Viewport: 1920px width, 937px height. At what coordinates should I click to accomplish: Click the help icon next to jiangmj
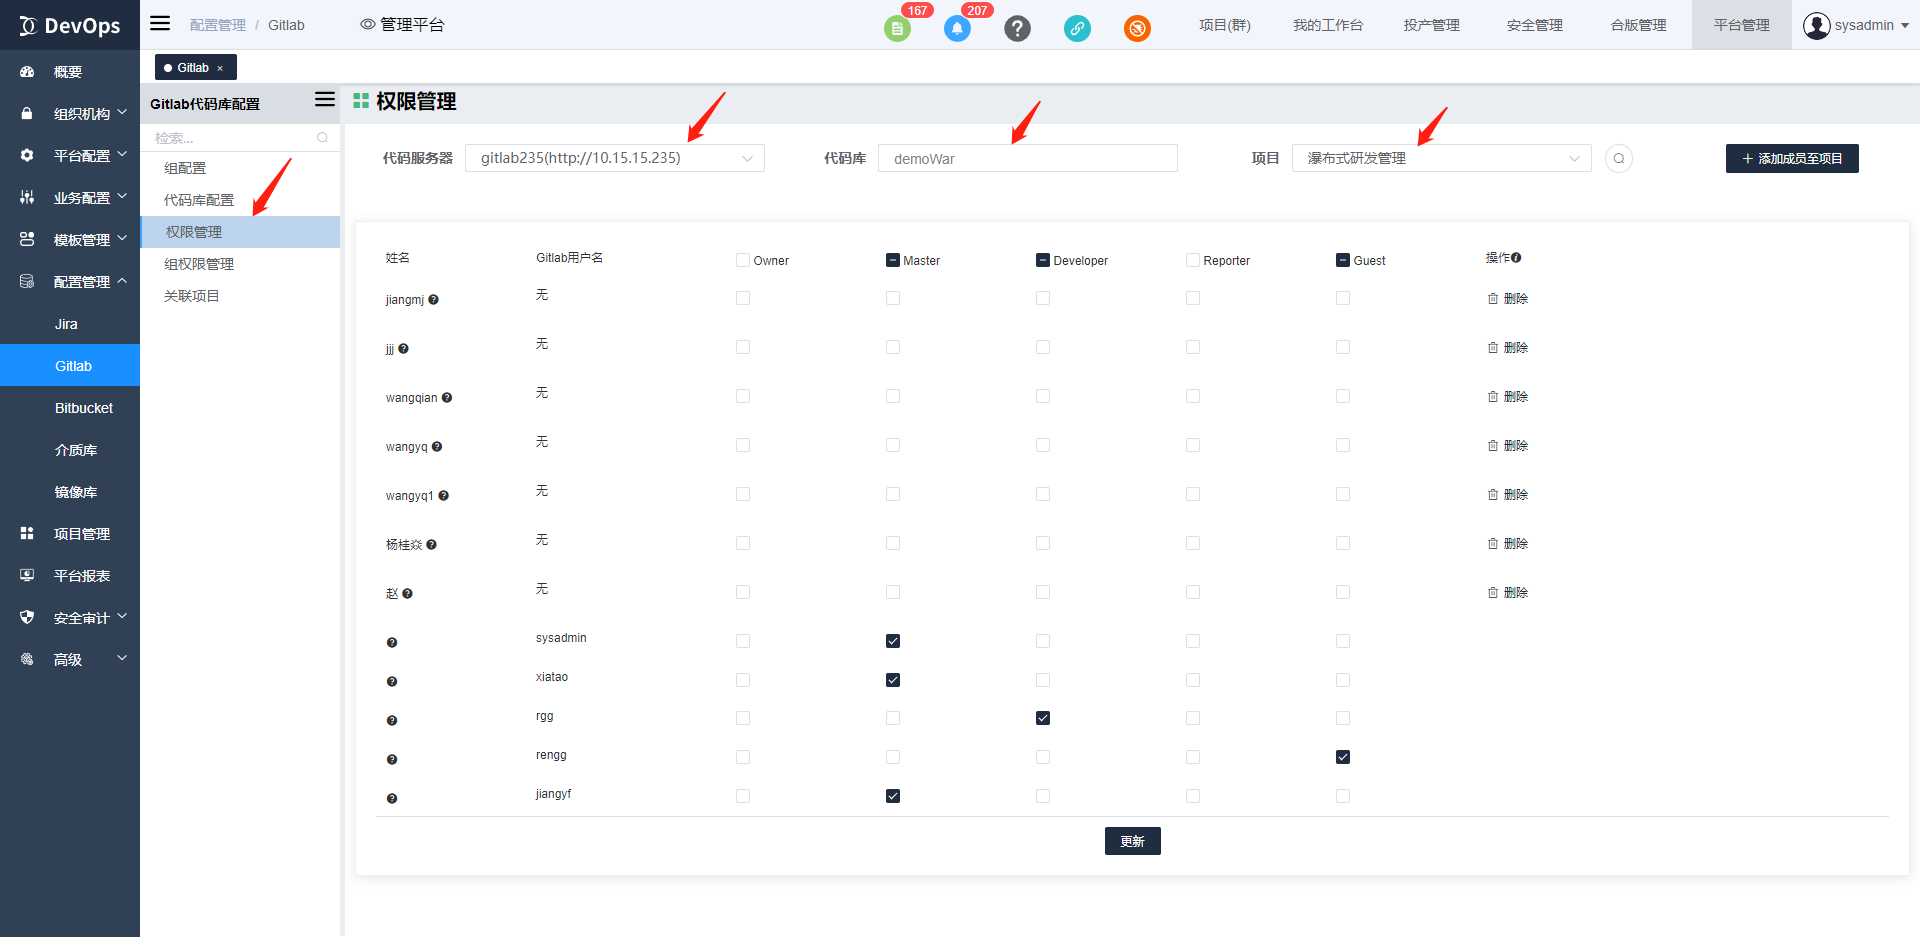(433, 300)
